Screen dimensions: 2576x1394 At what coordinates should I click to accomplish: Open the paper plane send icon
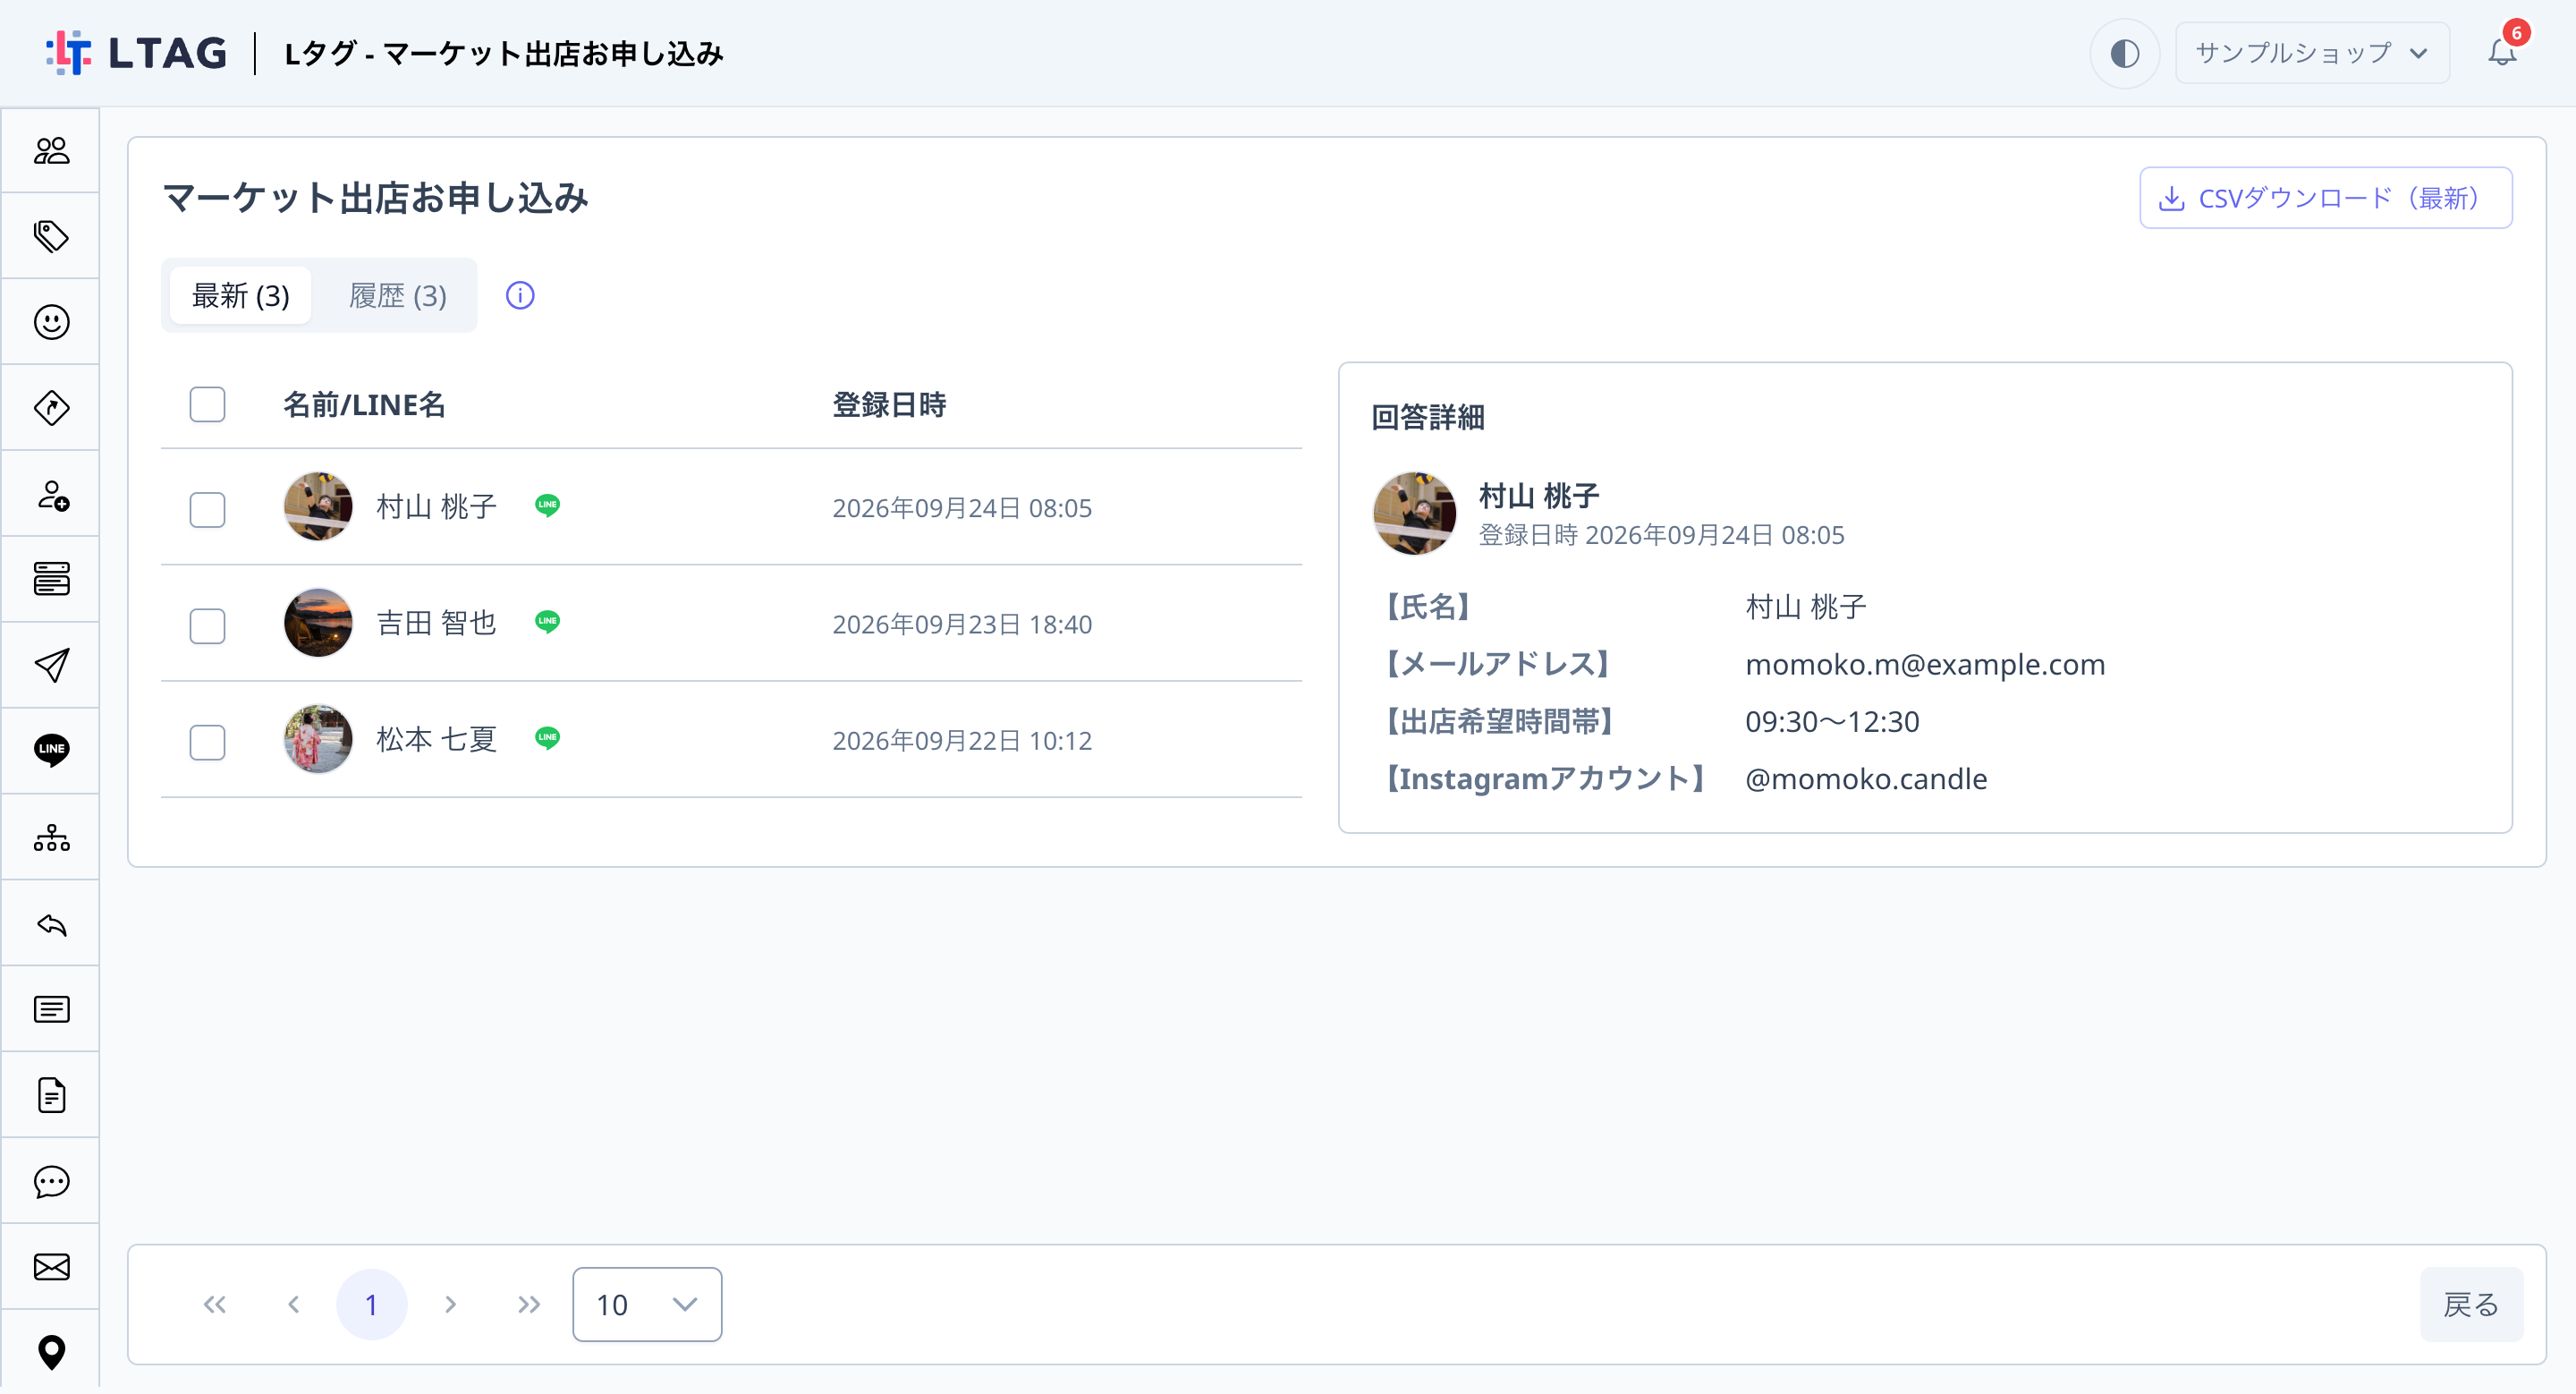click(51, 665)
